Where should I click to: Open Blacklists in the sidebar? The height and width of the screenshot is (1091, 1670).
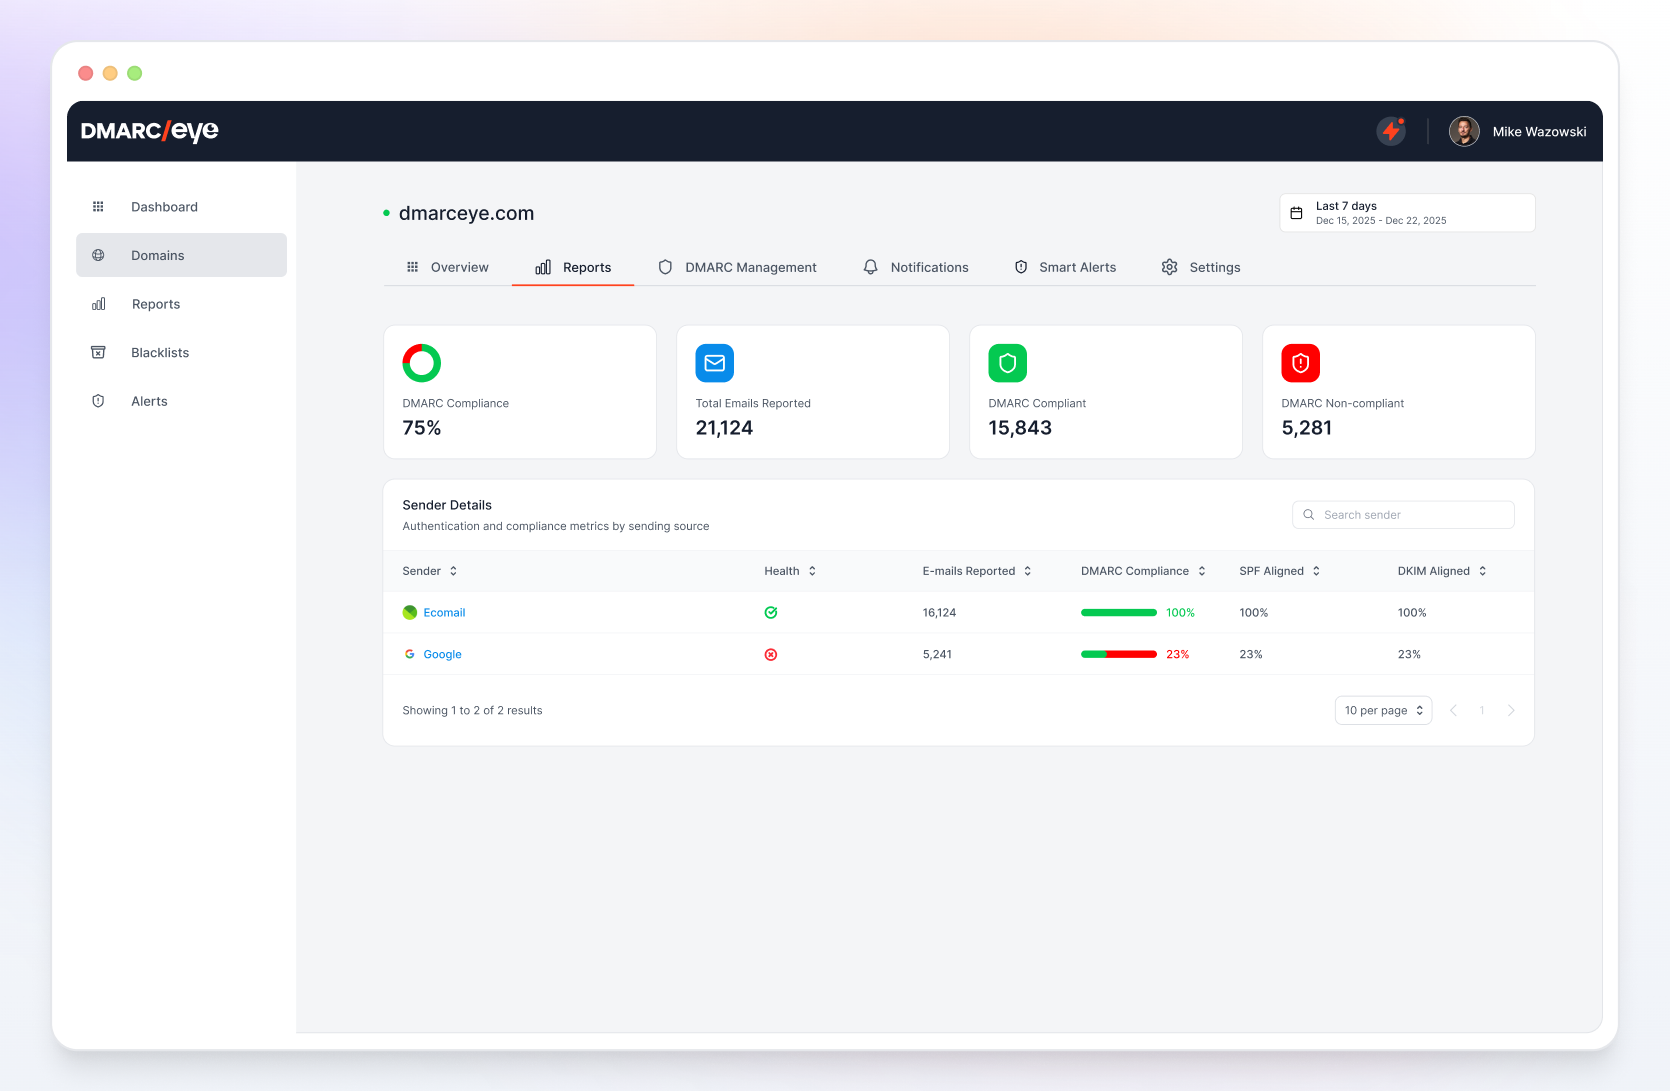click(x=181, y=352)
